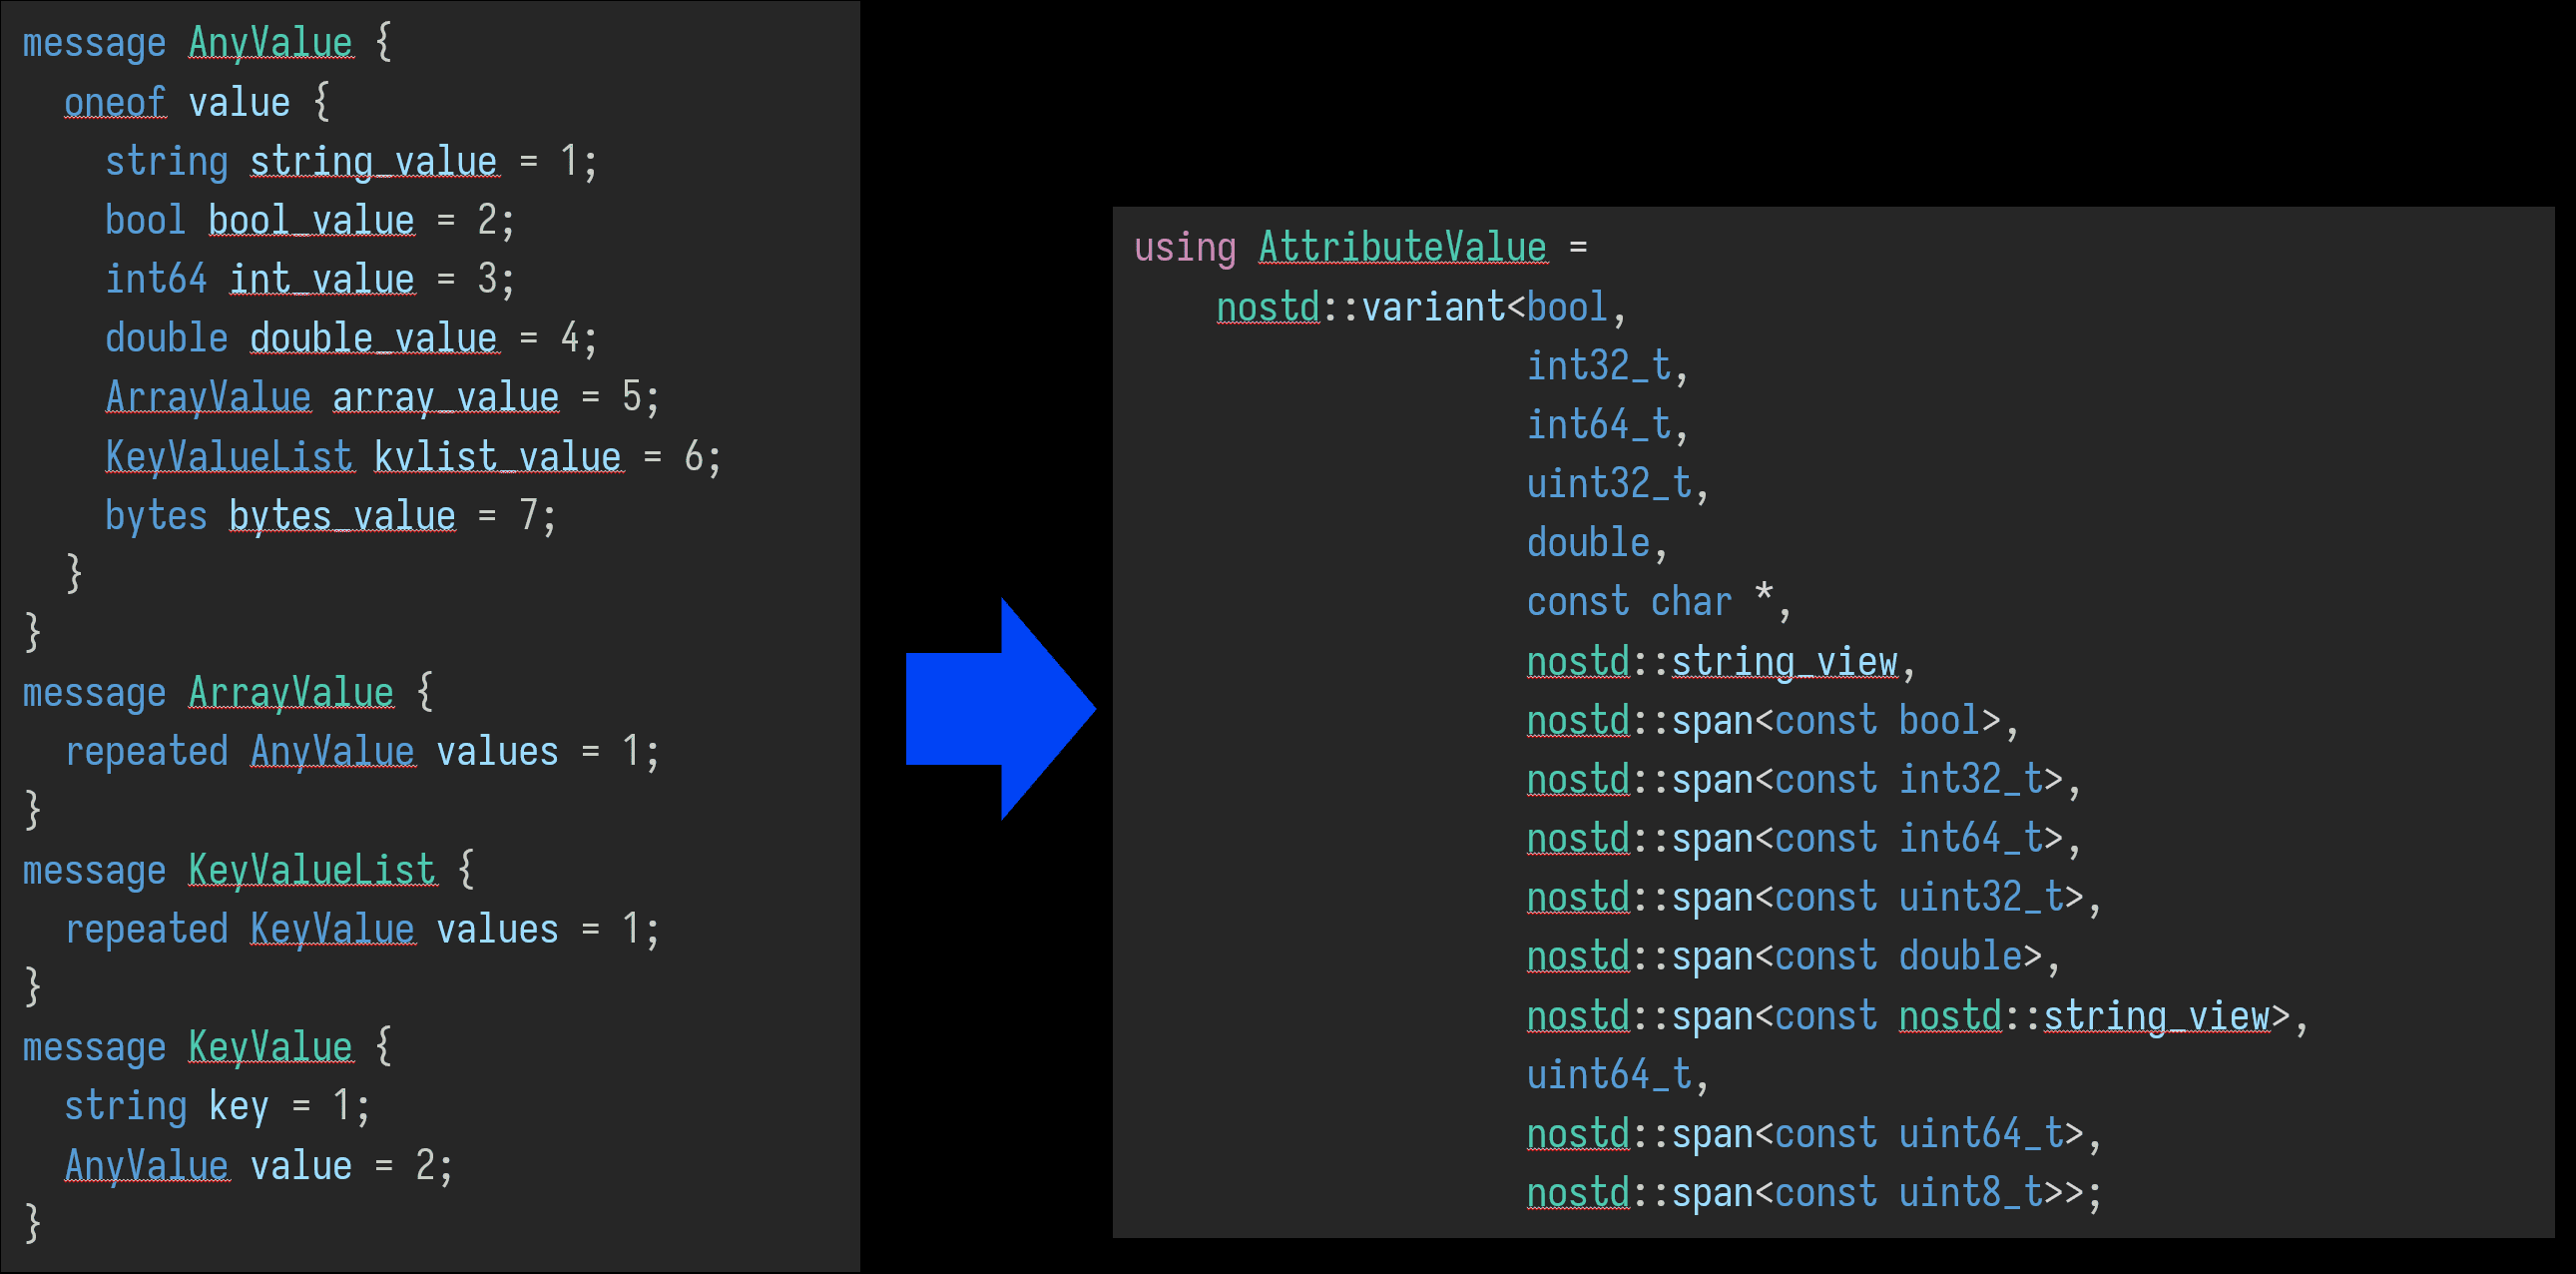The width and height of the screenshot is (2576, 1274).
Task: Click the double_value field name
Action: pos(373,338)
